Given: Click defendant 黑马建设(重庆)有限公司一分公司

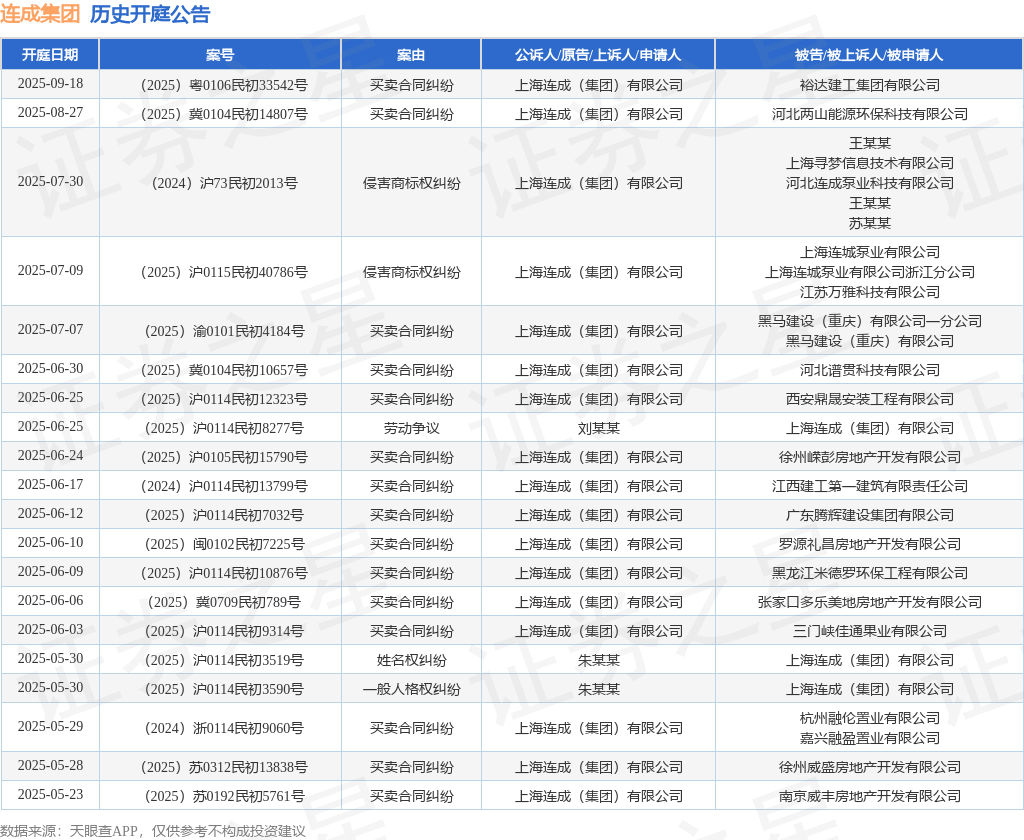Looking at the screenshot, I should [869, 321].
